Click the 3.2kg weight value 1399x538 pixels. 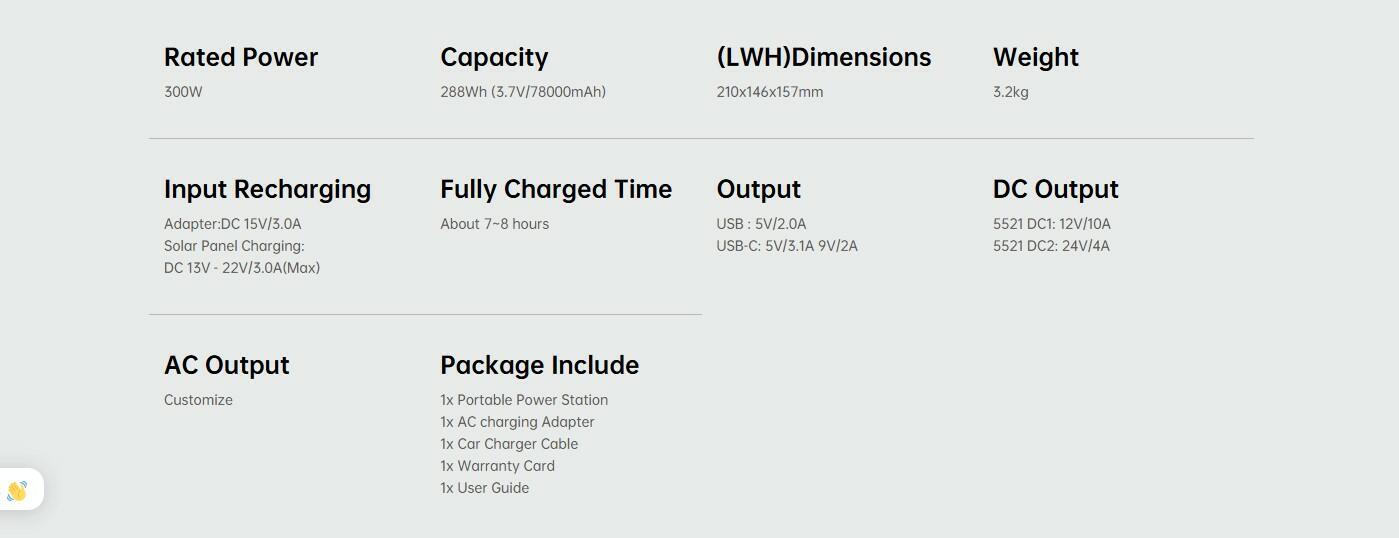[x=1010, y=92]
